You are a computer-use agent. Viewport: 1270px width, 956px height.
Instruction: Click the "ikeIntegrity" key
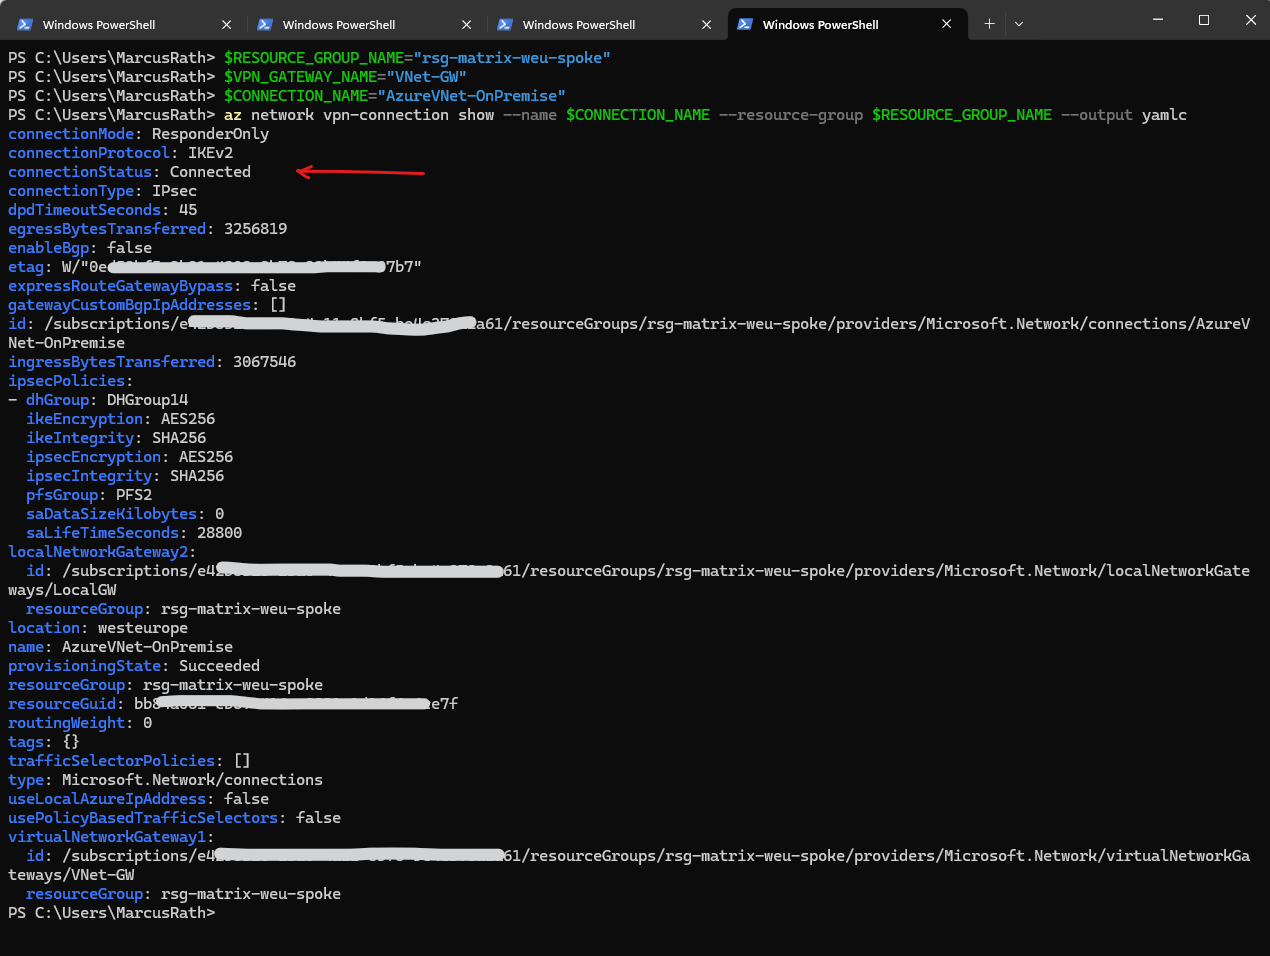click(x=80, y=438)
